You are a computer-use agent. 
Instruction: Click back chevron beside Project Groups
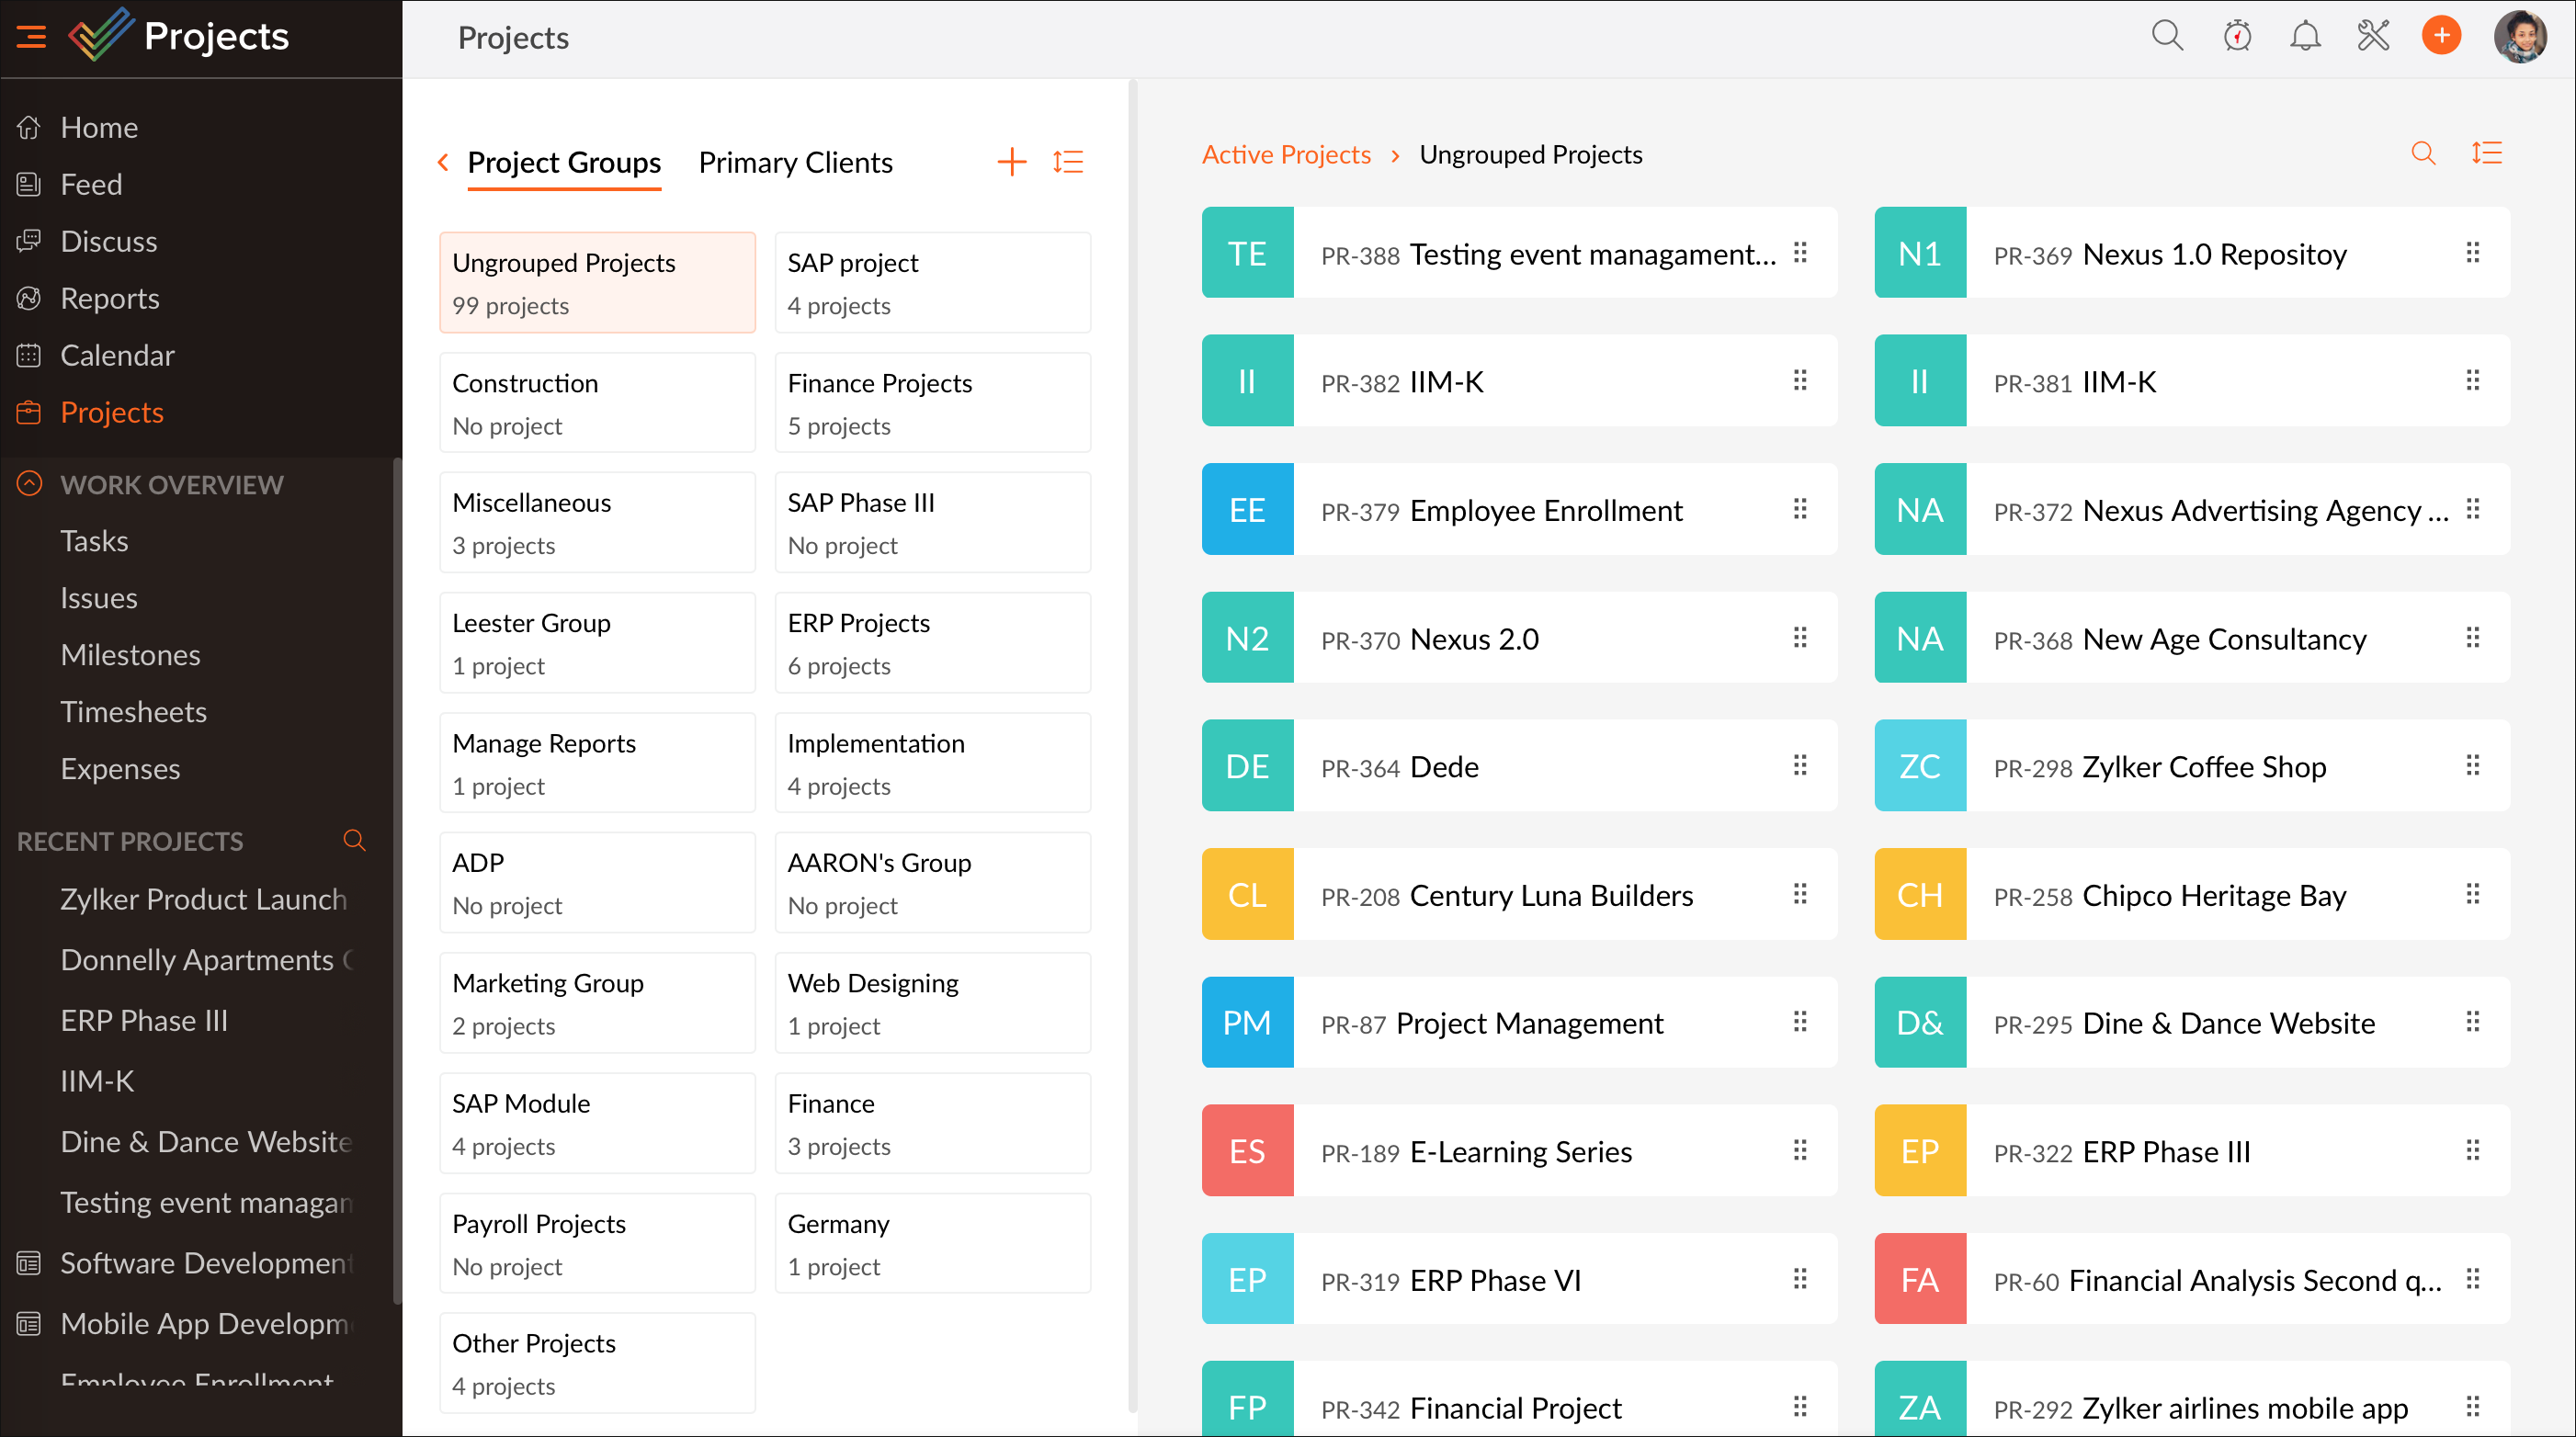443,162
